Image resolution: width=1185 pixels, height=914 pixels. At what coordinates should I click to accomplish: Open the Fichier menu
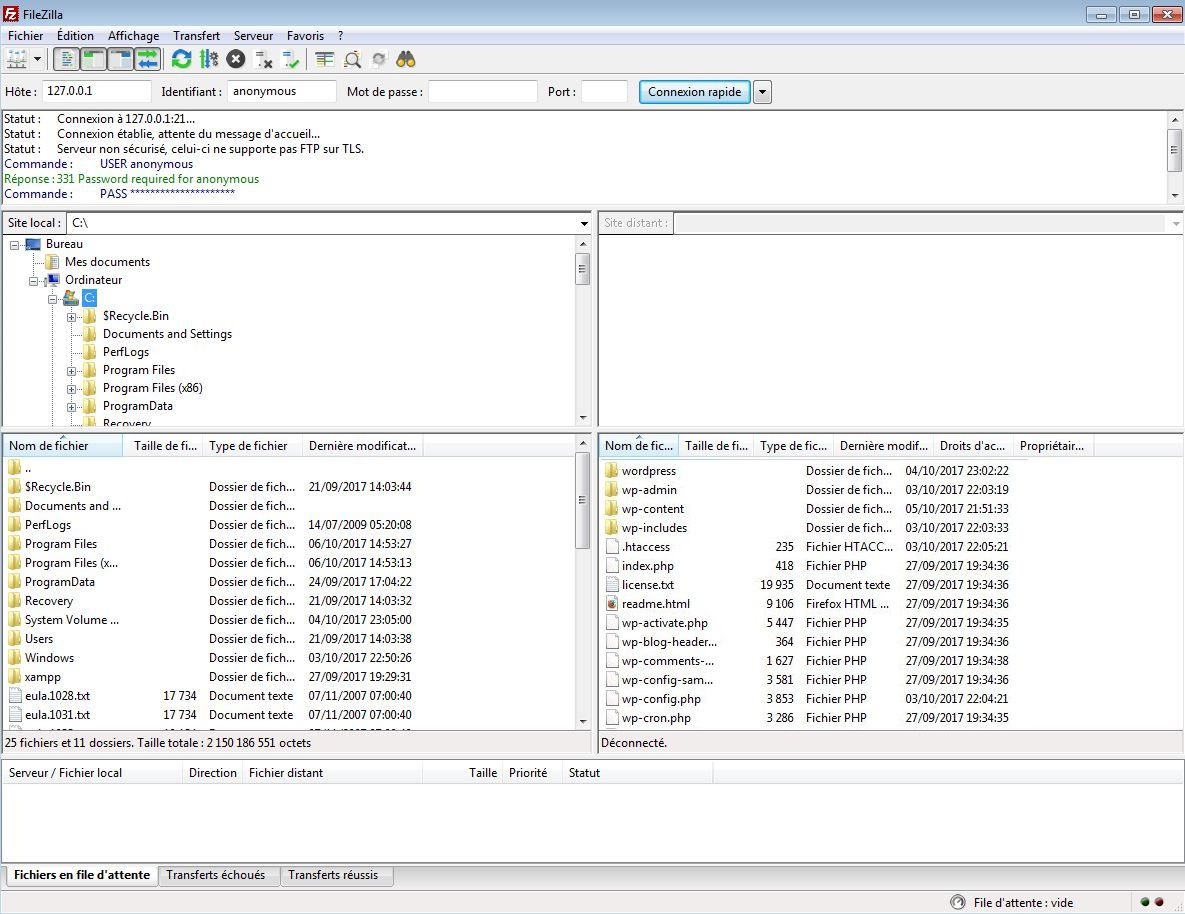coord(26,36)
